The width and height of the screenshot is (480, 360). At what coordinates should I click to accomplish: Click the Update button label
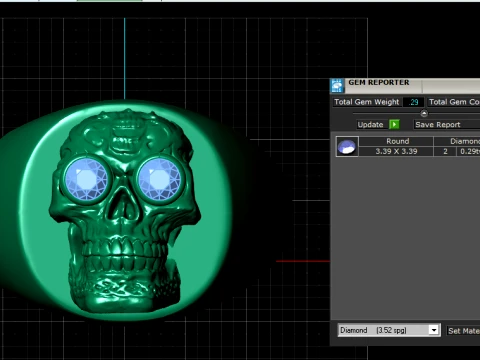coord(370,125)
